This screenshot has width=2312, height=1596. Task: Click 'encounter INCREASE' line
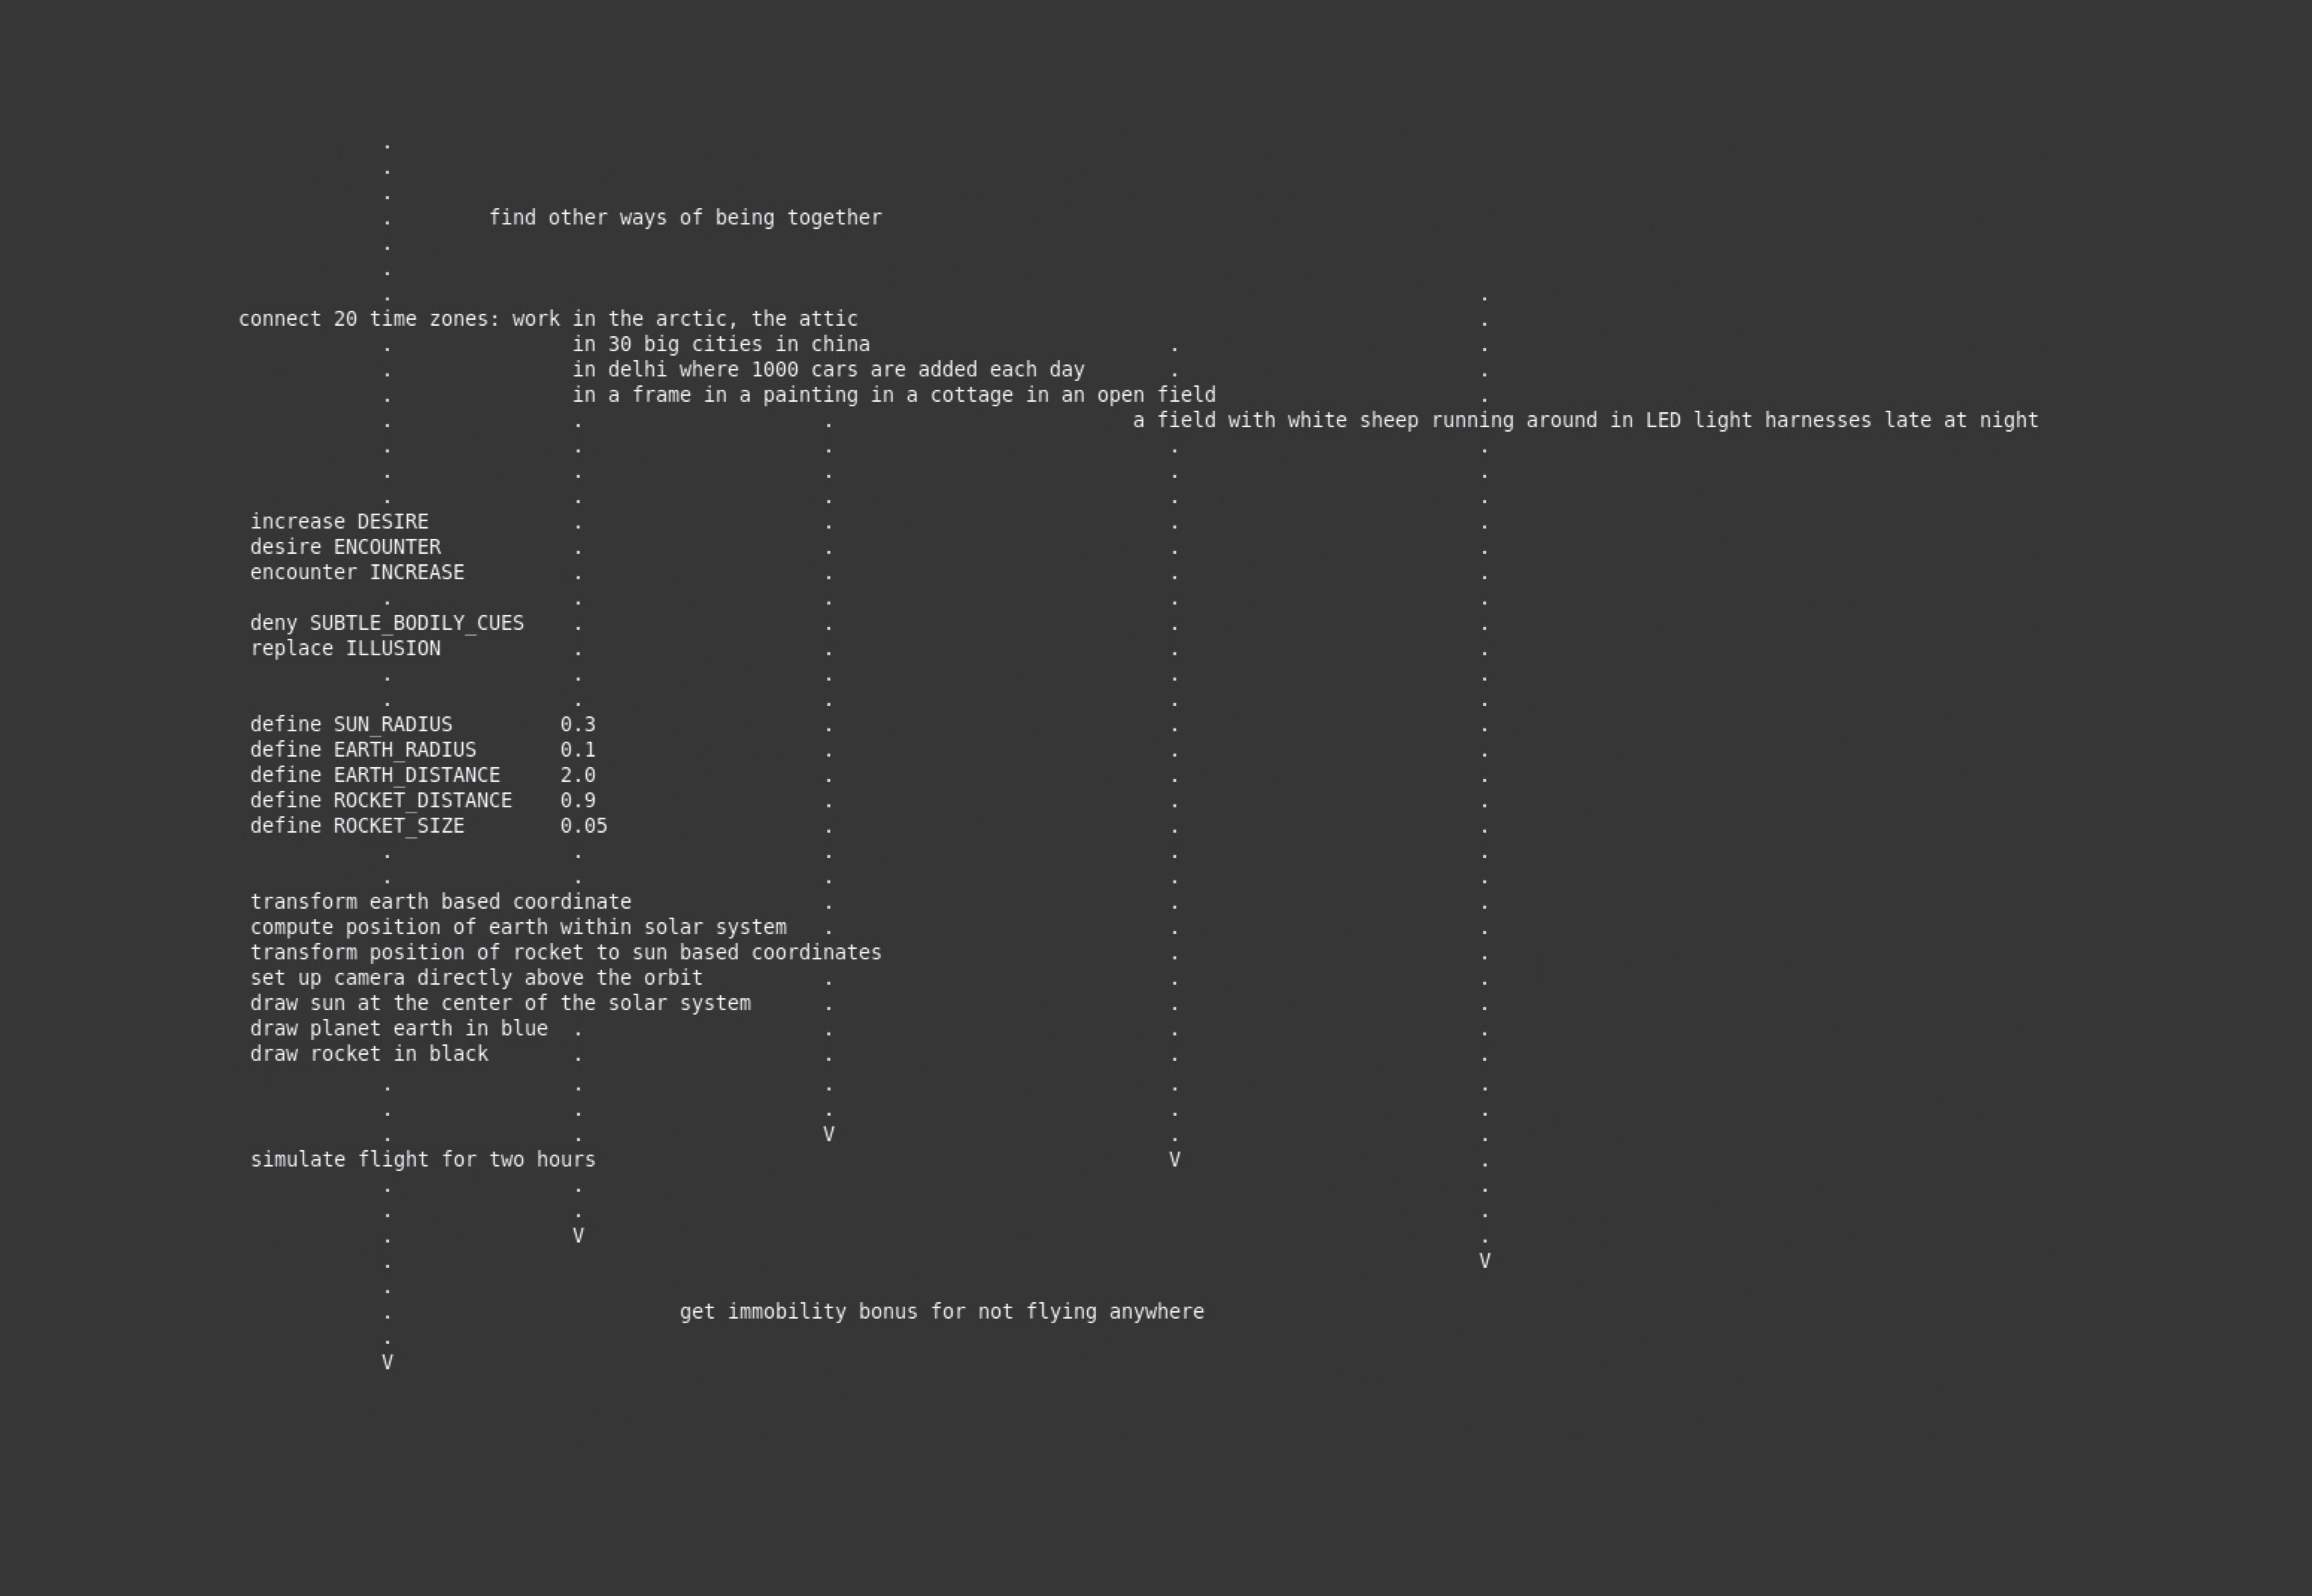pyautogui.click(x=357, y=573)
